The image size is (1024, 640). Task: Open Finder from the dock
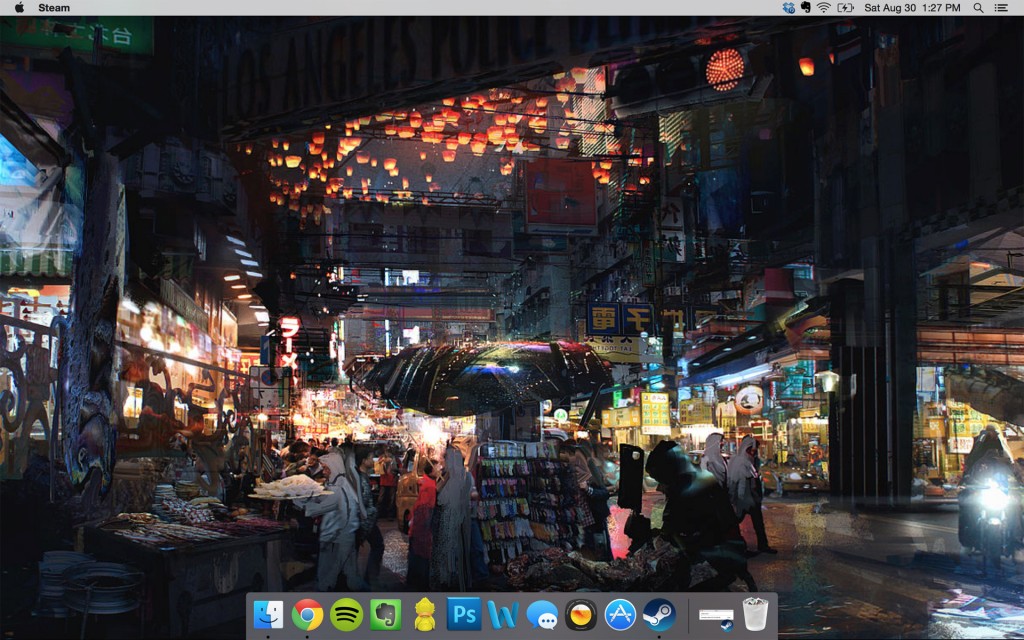click(x=268, y=615)
